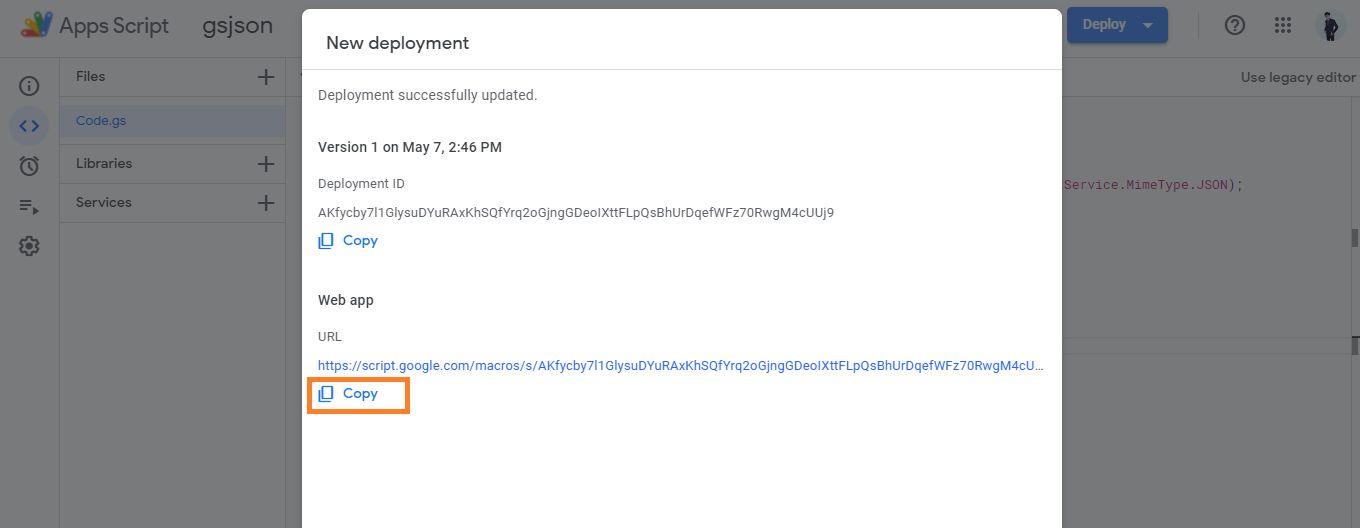
Task: Click the Libraries section label
Action: 104,163
